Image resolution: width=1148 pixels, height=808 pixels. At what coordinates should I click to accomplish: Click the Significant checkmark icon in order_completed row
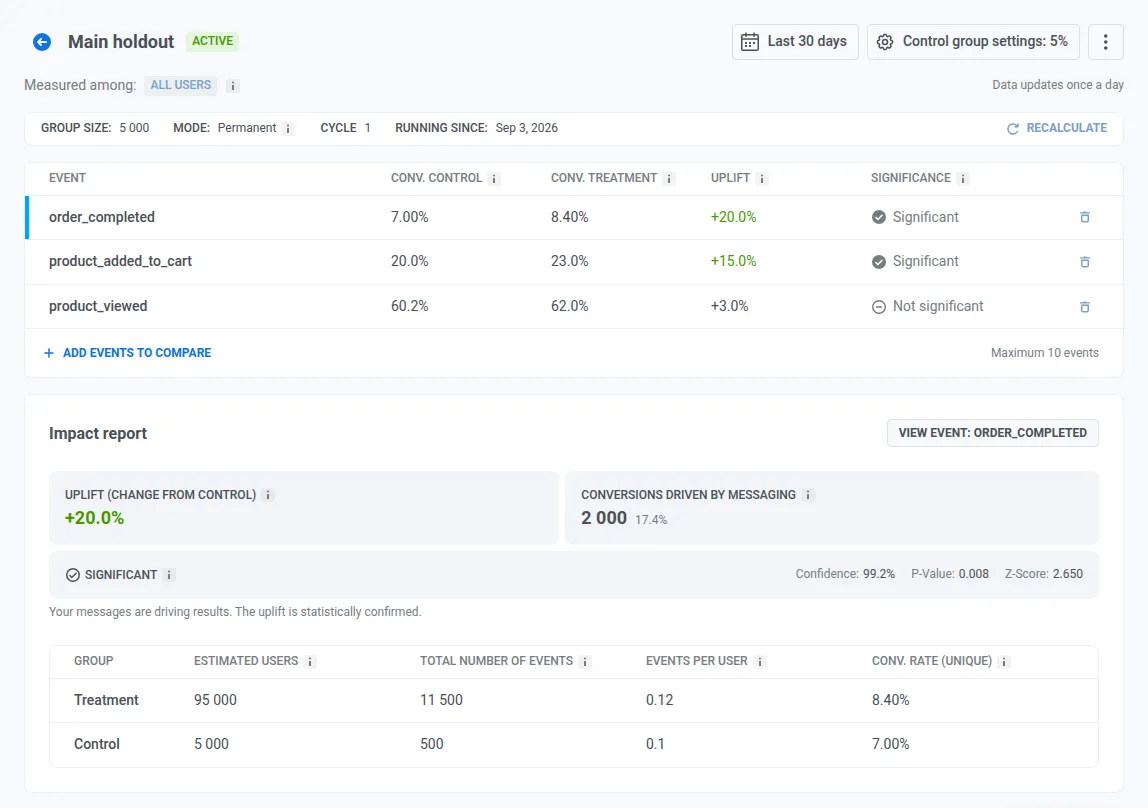[879, 217]
